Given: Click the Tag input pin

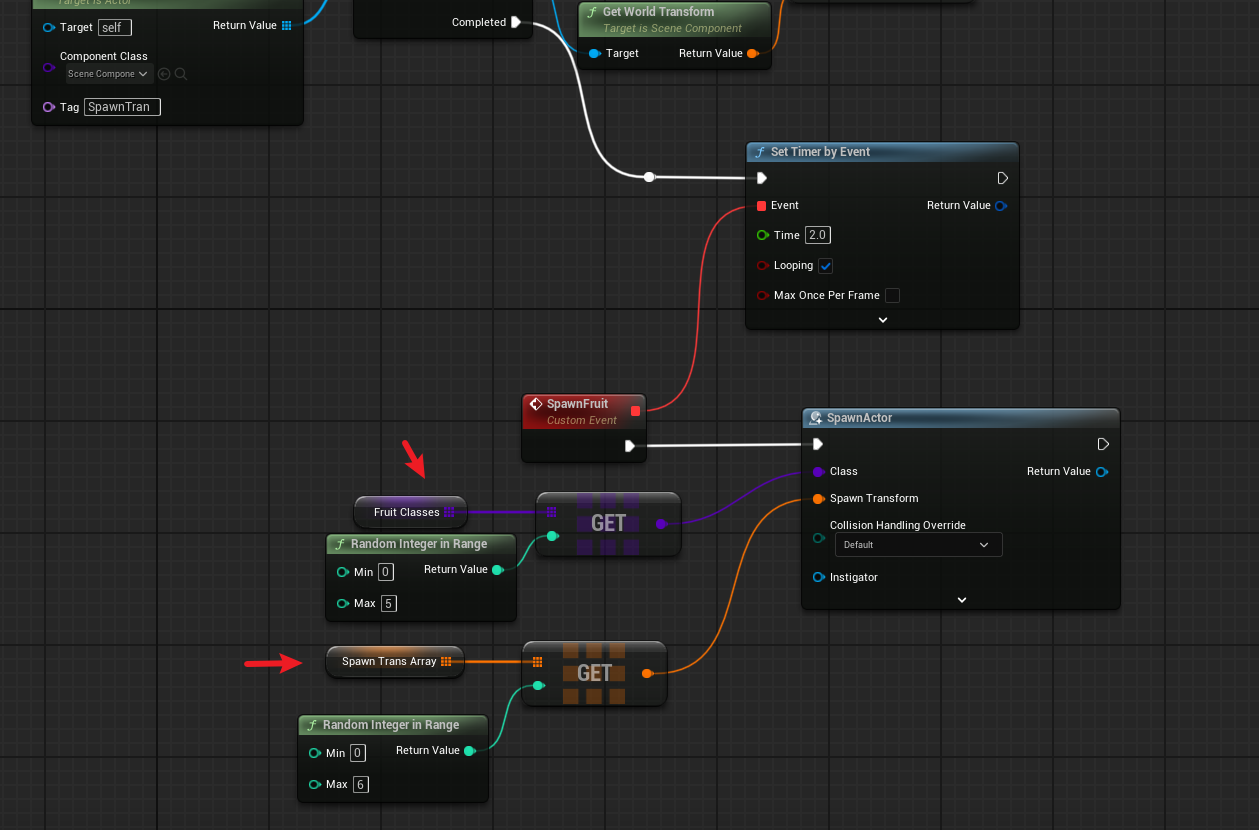Looking at the screenshot, I should 49,107.
